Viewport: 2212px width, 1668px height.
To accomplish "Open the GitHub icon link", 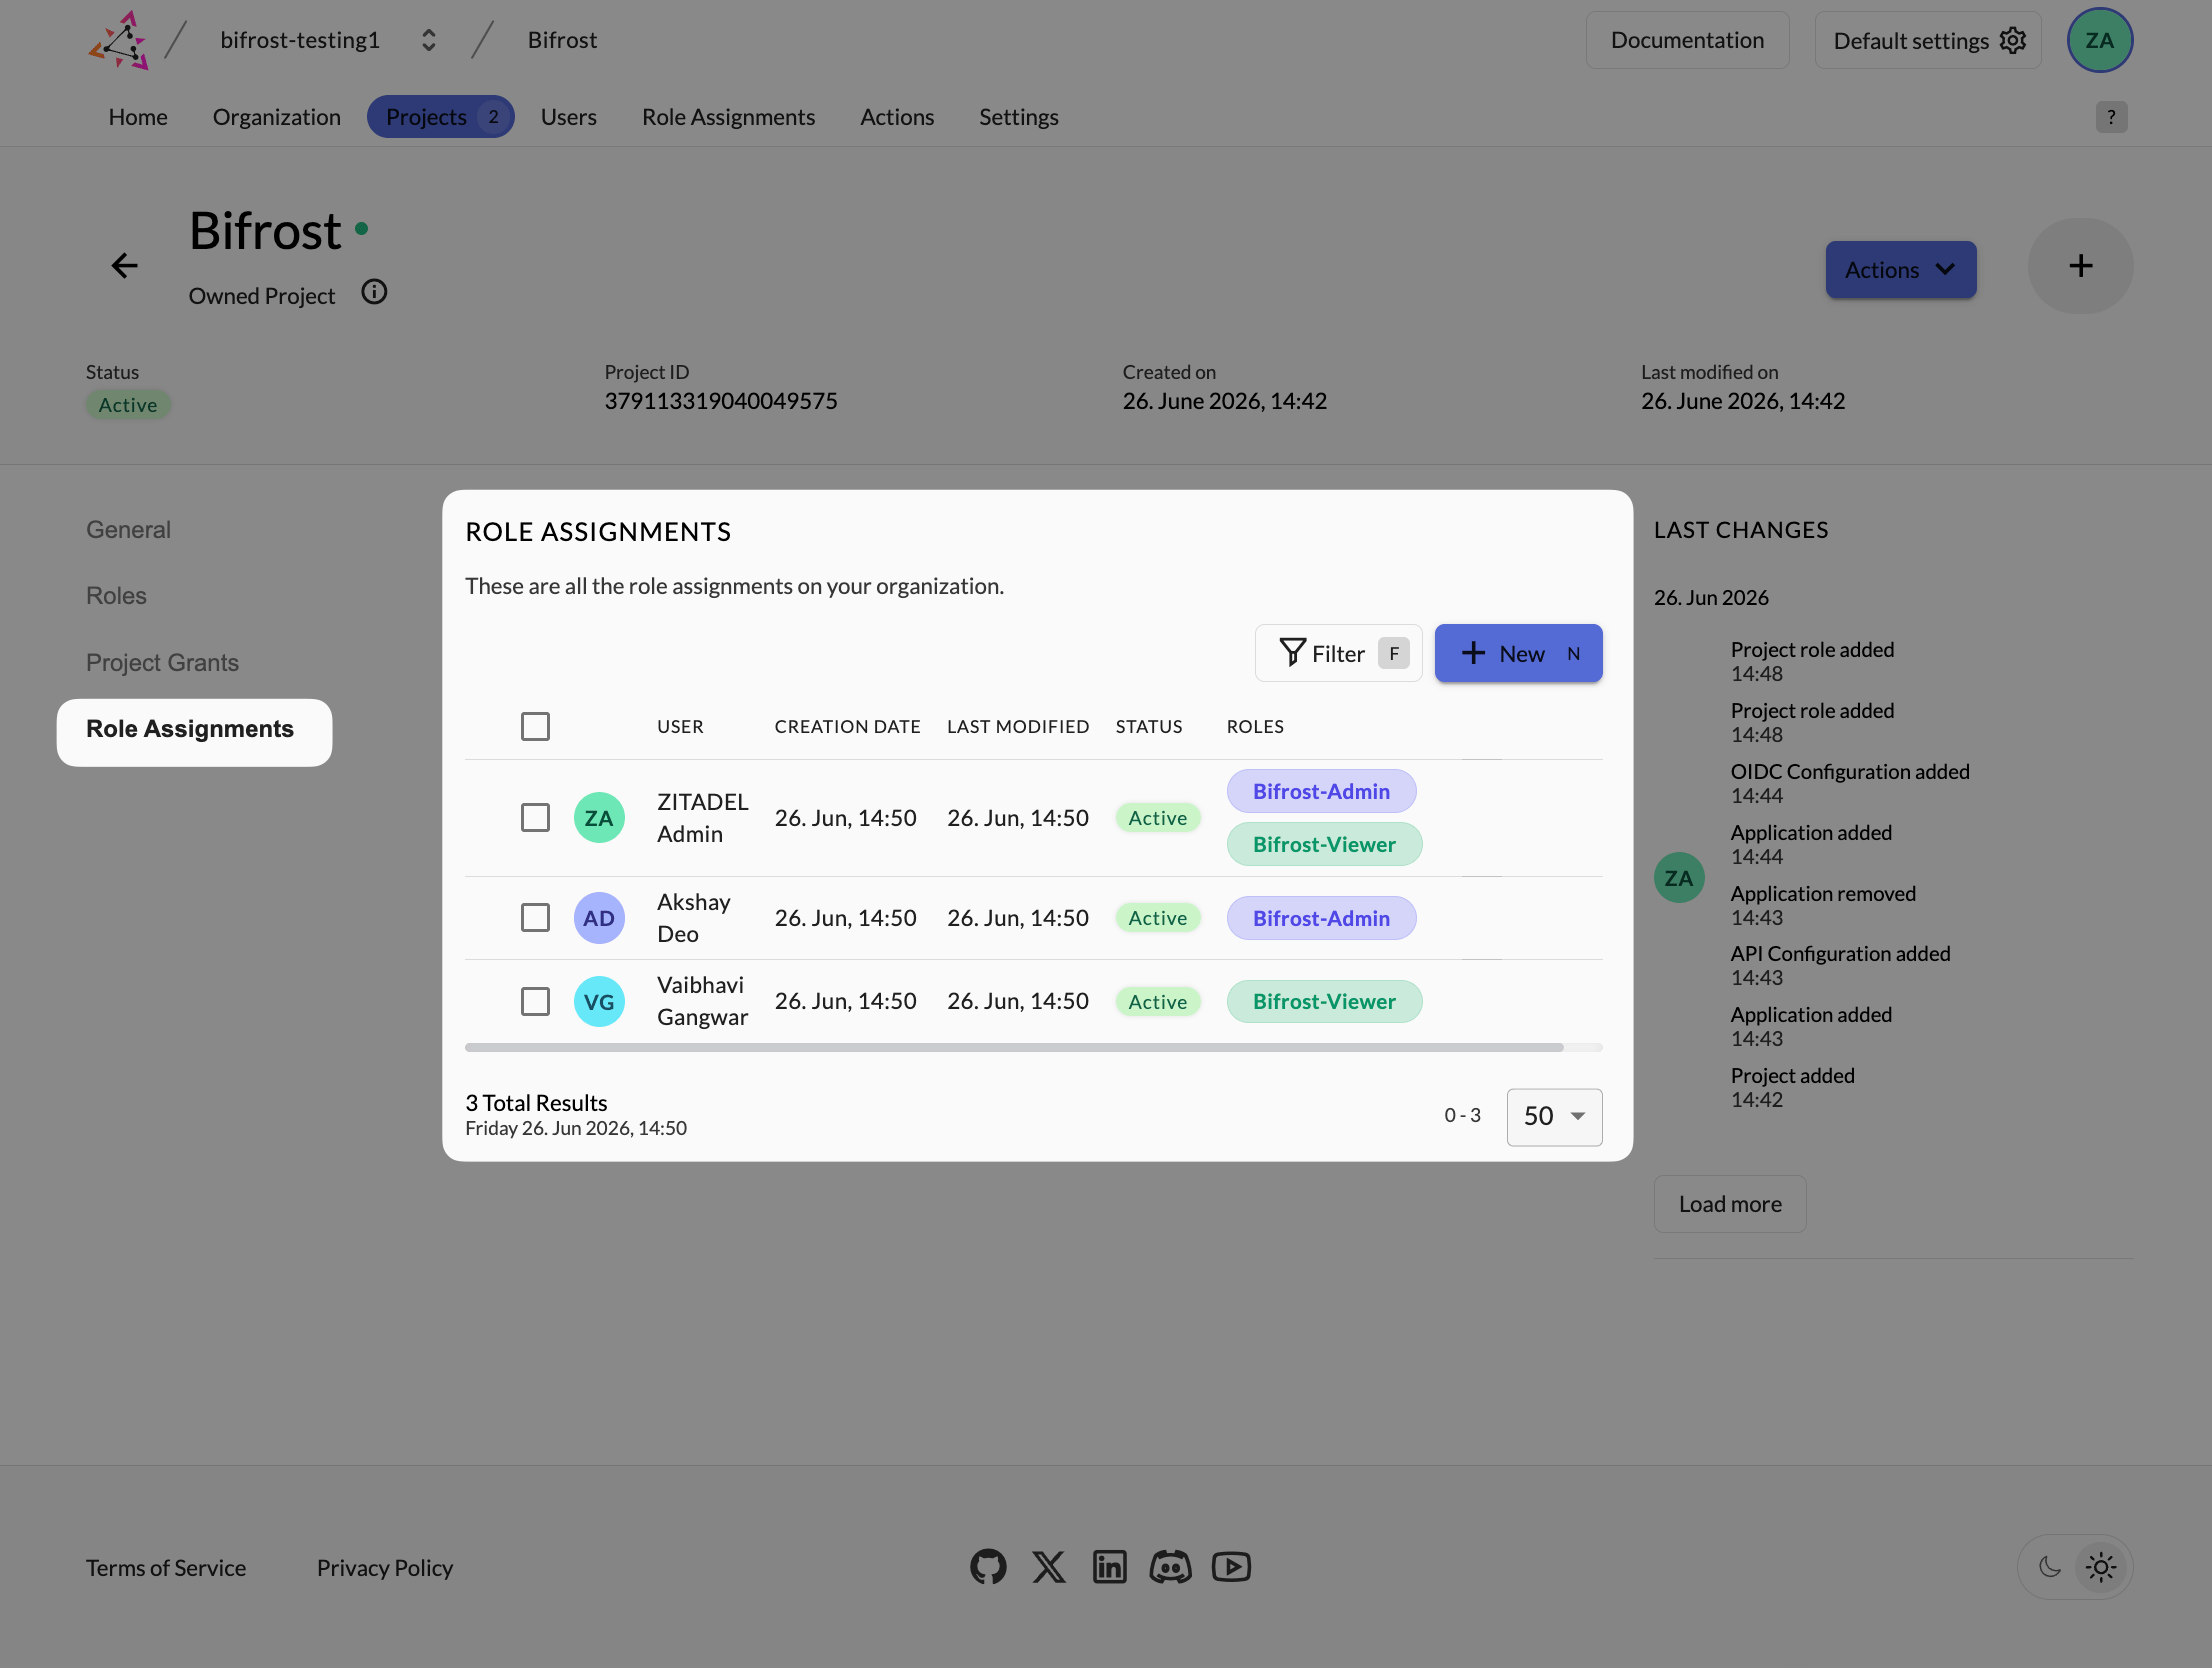I will click(988, 1567).
